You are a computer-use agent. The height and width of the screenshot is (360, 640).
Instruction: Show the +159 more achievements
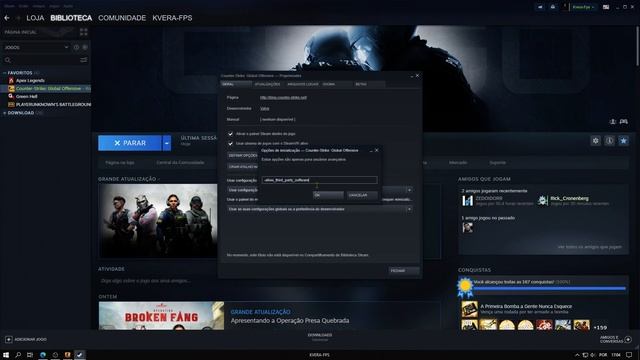click(x=600, y=327)
